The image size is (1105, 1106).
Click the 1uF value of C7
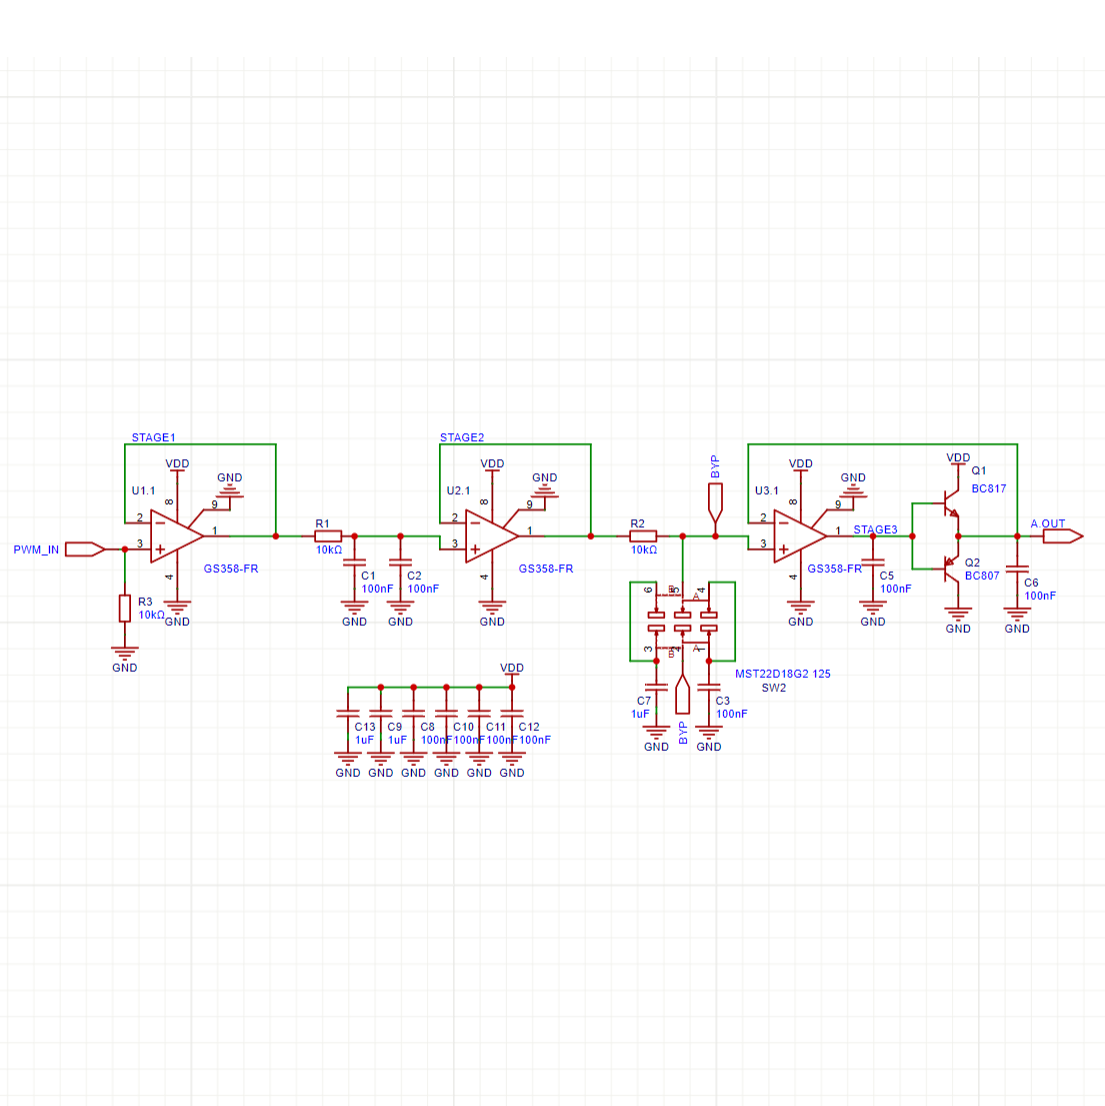pyautogui.click(x=640, y=714)
